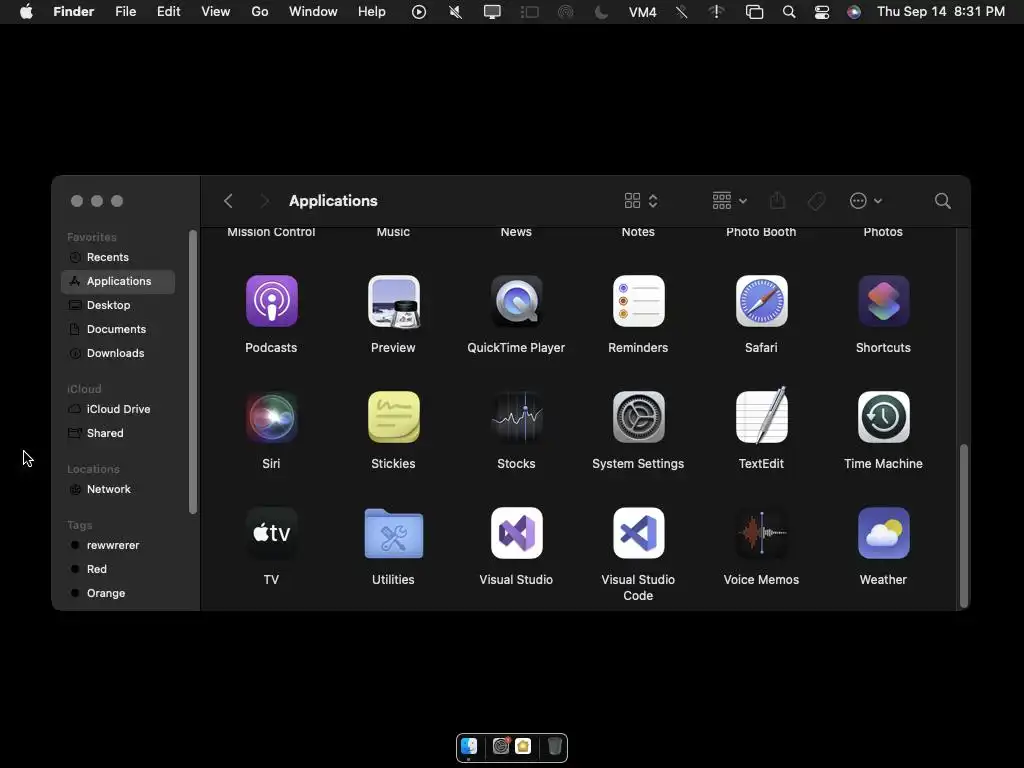Viewport: 1024px width, 768px height.
Task: Select Recents in the sidebar
Action: tap(118, 257)
